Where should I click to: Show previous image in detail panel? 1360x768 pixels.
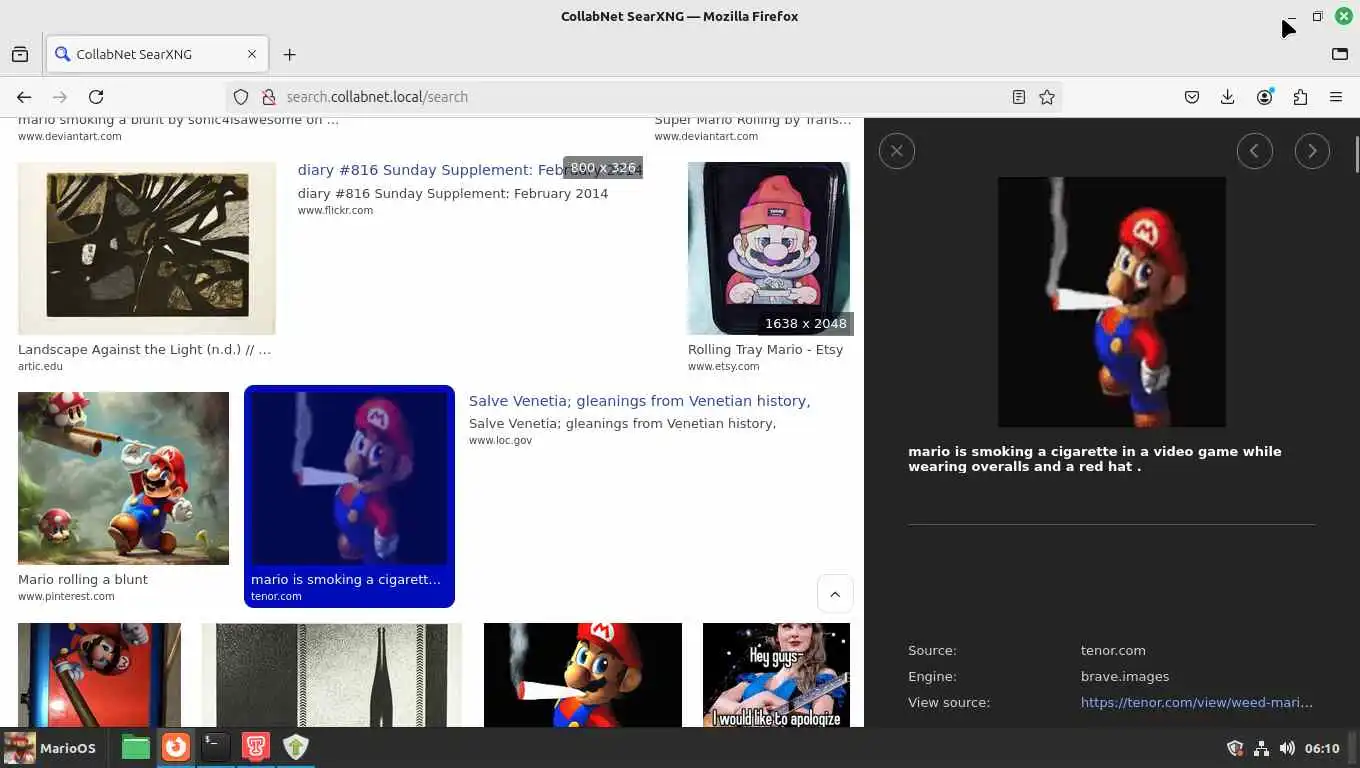(x=1254, y=151)
